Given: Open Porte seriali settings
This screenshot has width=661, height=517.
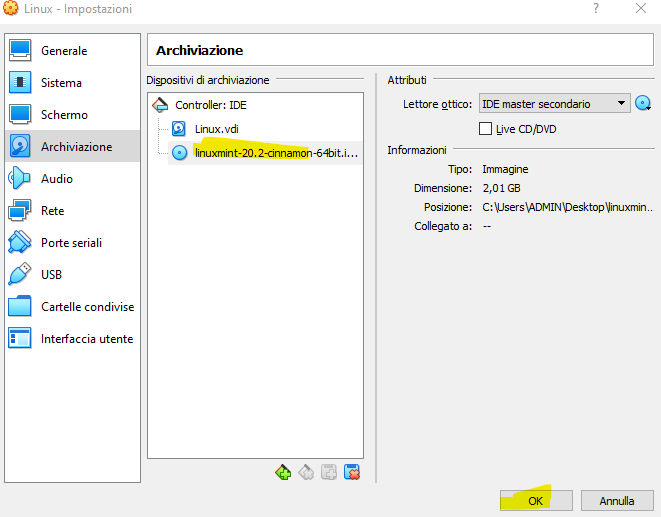Looking at the screenshot, I should coord(72,243).
